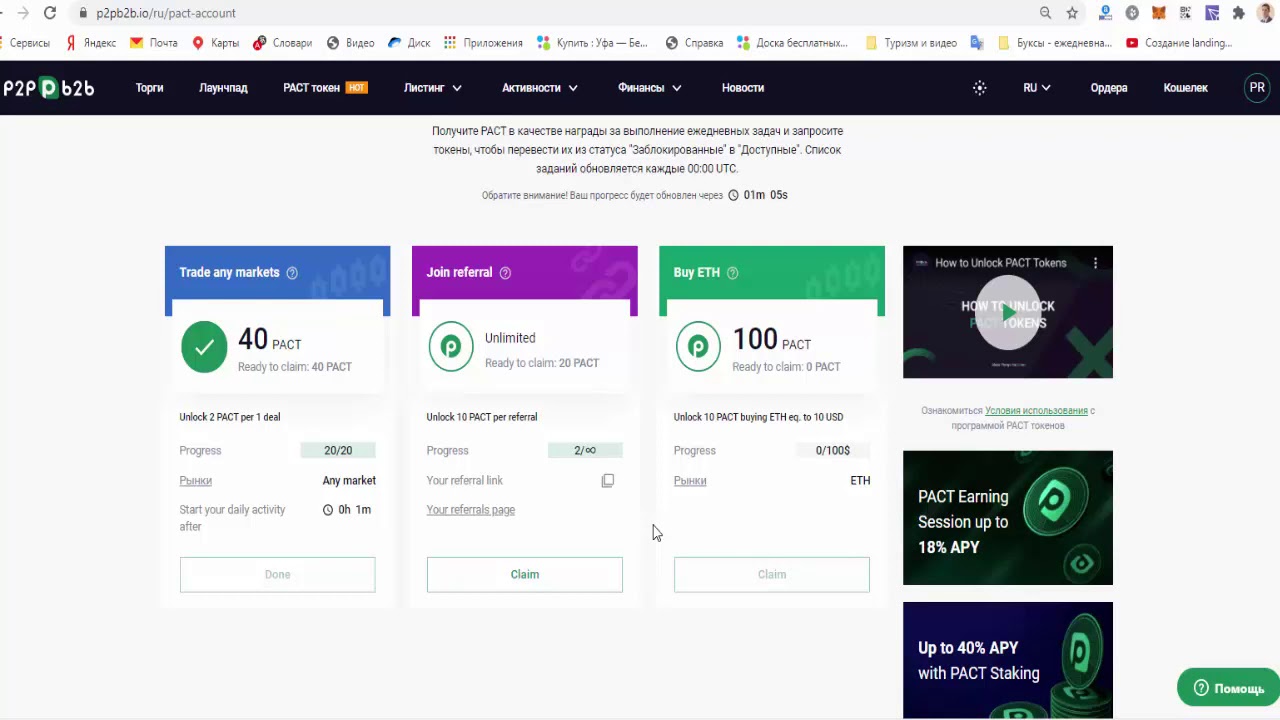Click the green checkmark icon on Trade card

pyautogui.click(x=204, y=348)
